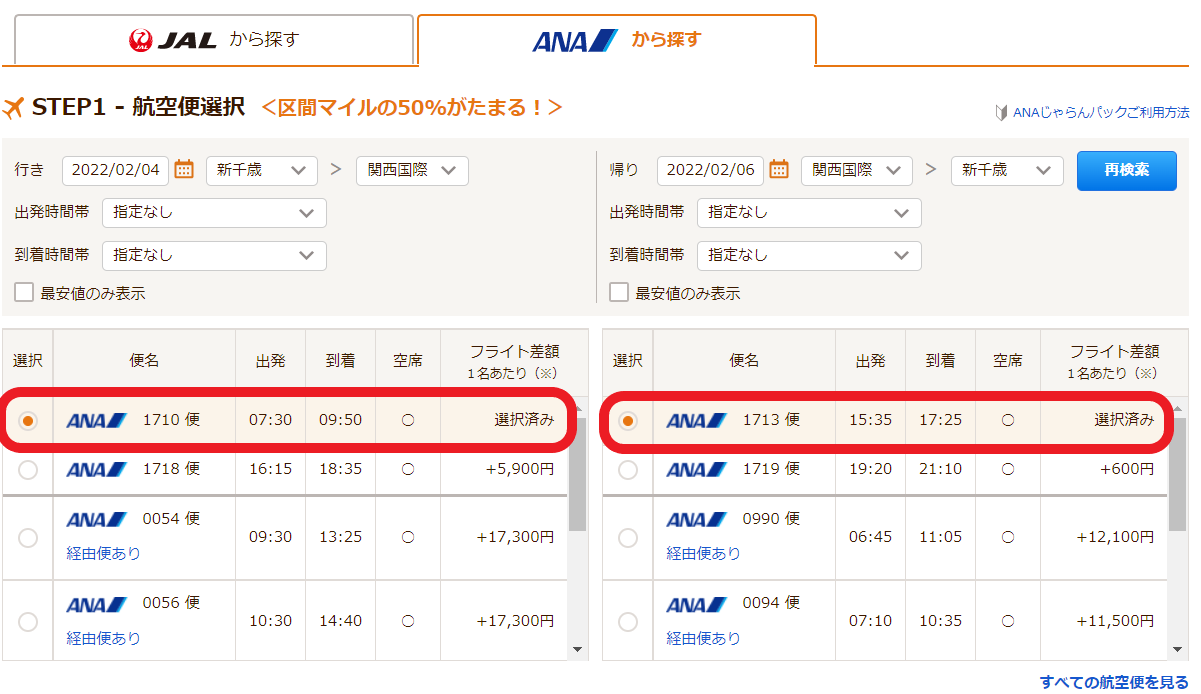Open 経由便あり link under flight 0056

[104, 638]
